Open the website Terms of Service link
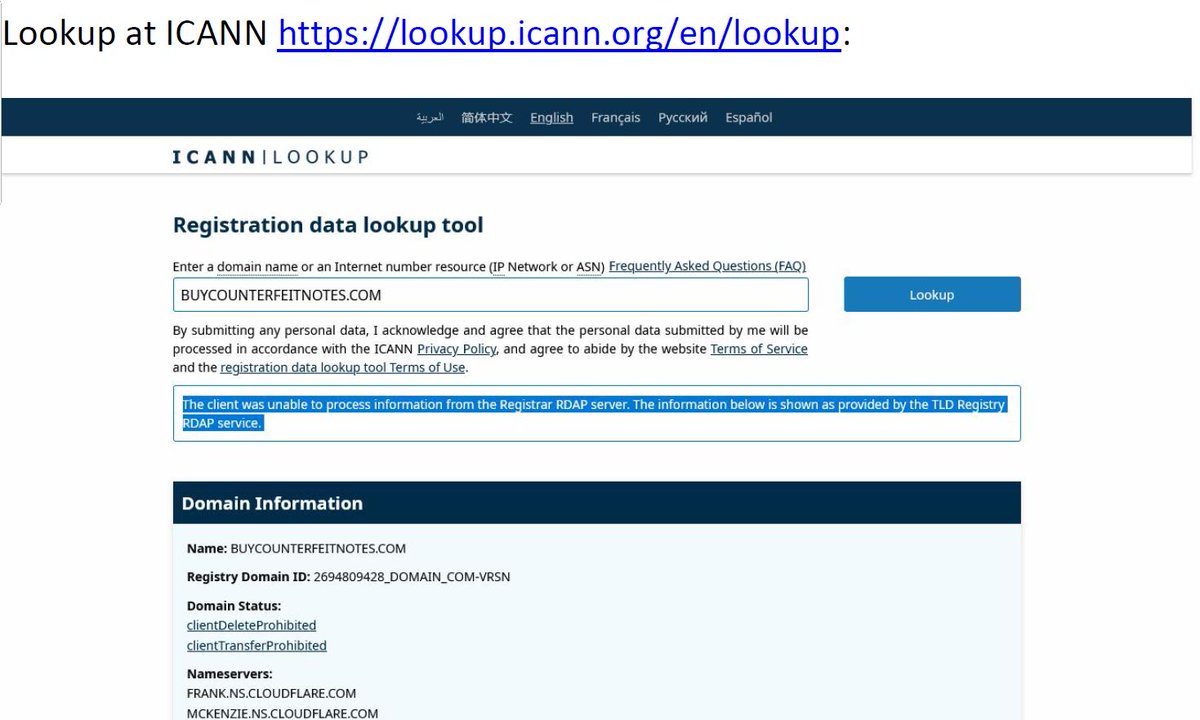The image size is (1200, 720). click(759, 349)
